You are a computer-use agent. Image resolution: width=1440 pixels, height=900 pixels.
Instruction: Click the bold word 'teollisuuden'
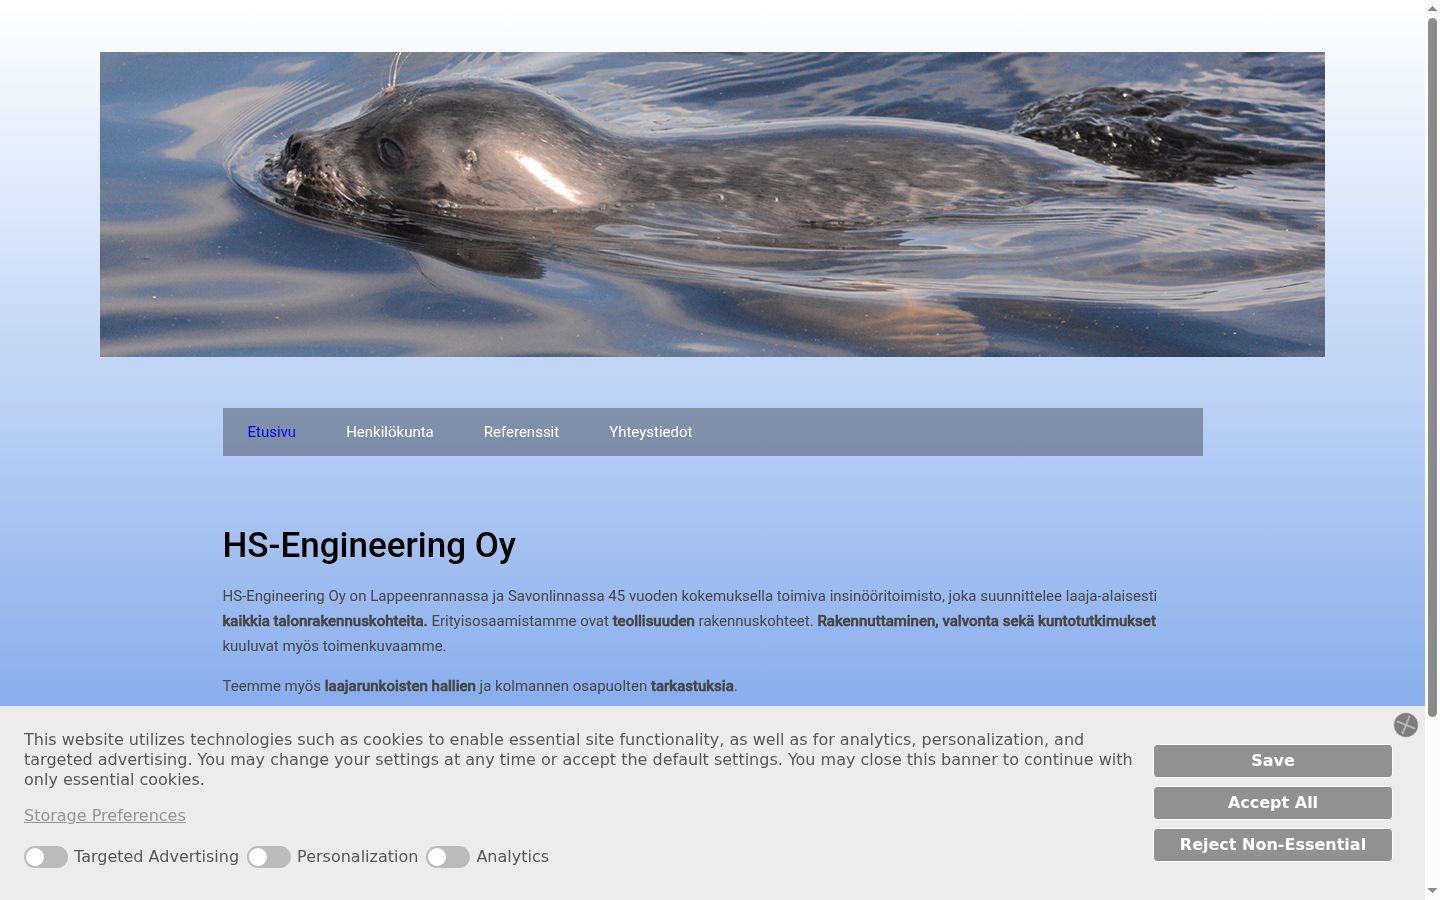pos(654,621)
